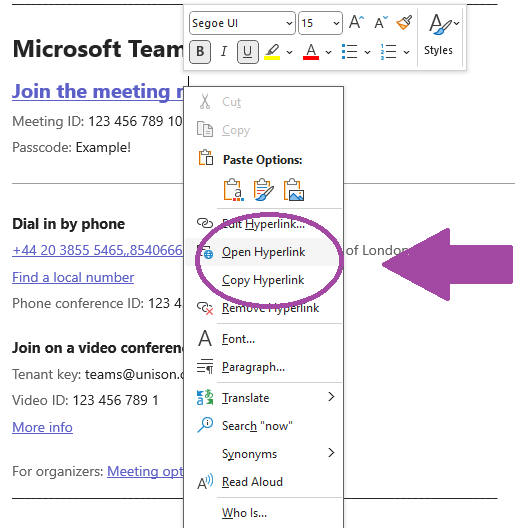This screenshot has height=528, width=515.
Task: Choose Keep Source Formatting paste option
Action: pos(233,190)
